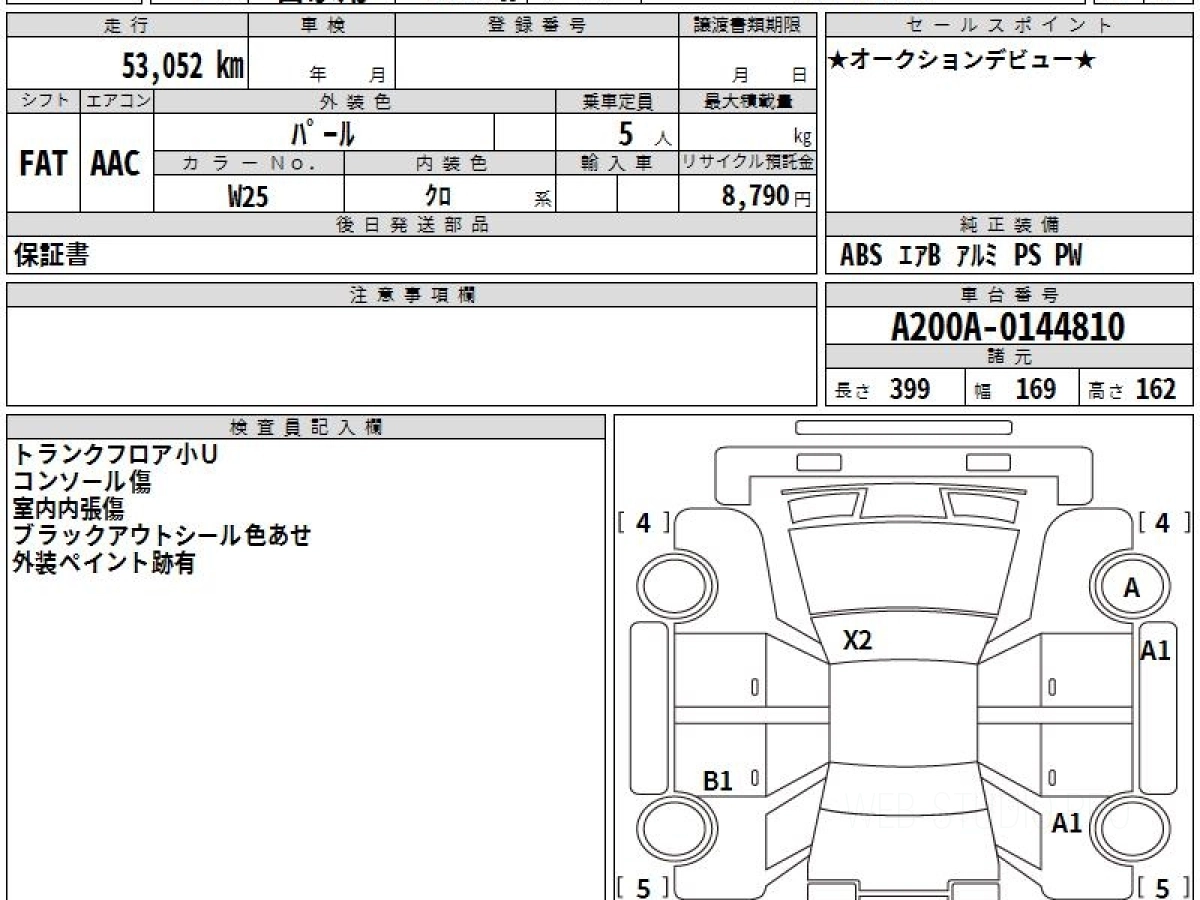Select the seating capacity 5 人
This screenshot has height=900, width=1200.
pos(643,133)
